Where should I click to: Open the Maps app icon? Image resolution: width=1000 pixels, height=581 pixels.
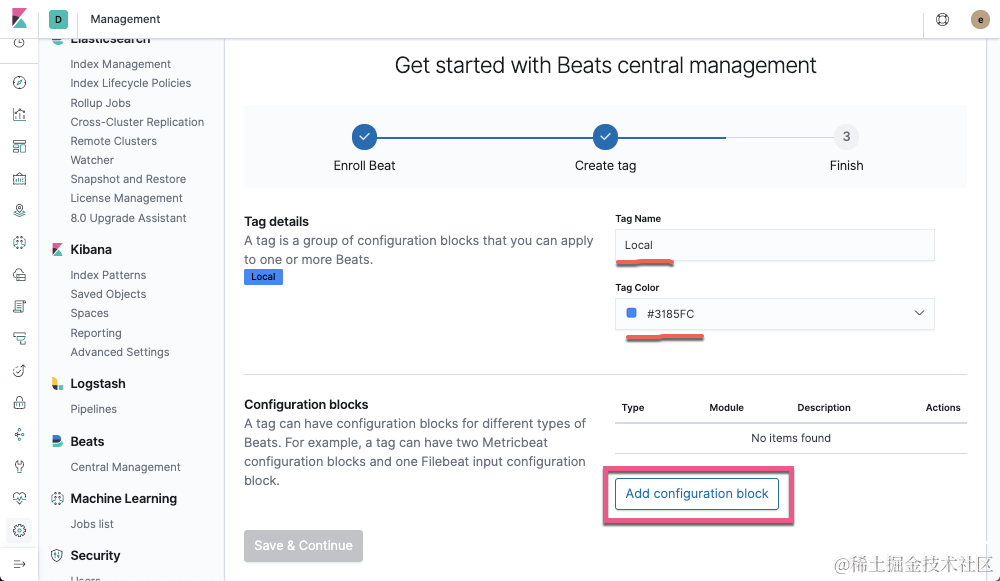(x=19, y=211)
